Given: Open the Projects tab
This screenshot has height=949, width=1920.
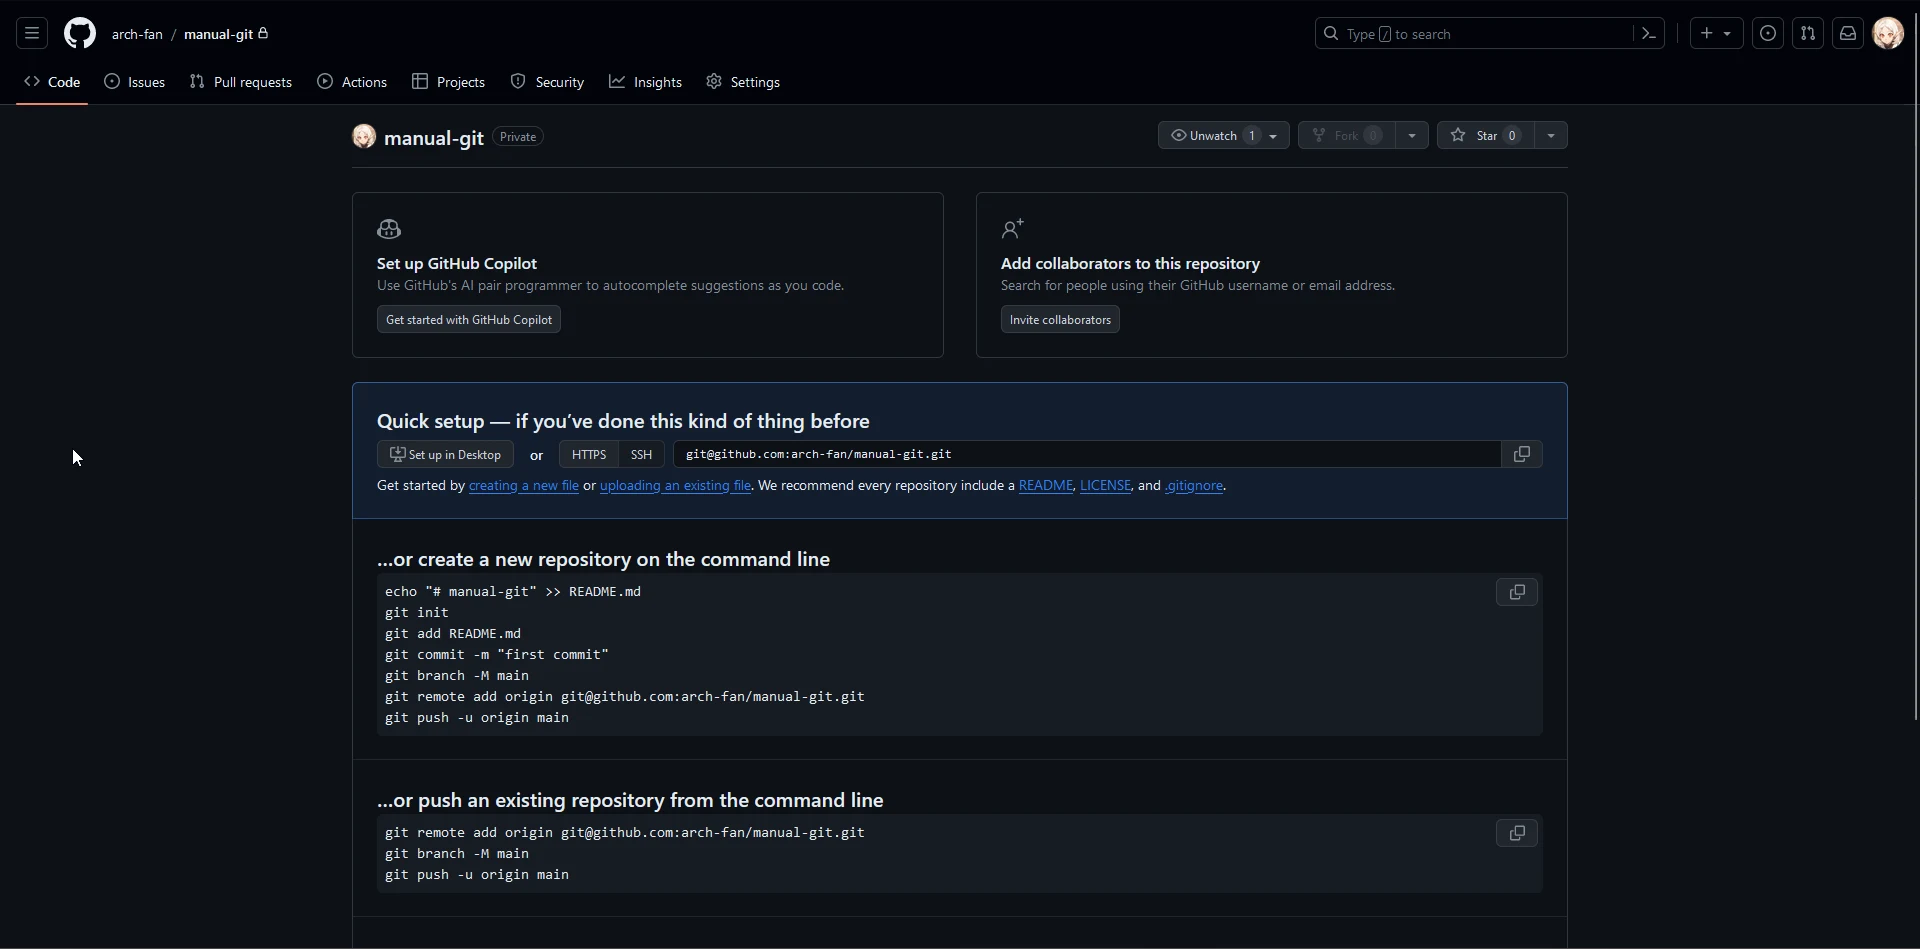Looking at the screenshot, I should click(x=449, y=82).
